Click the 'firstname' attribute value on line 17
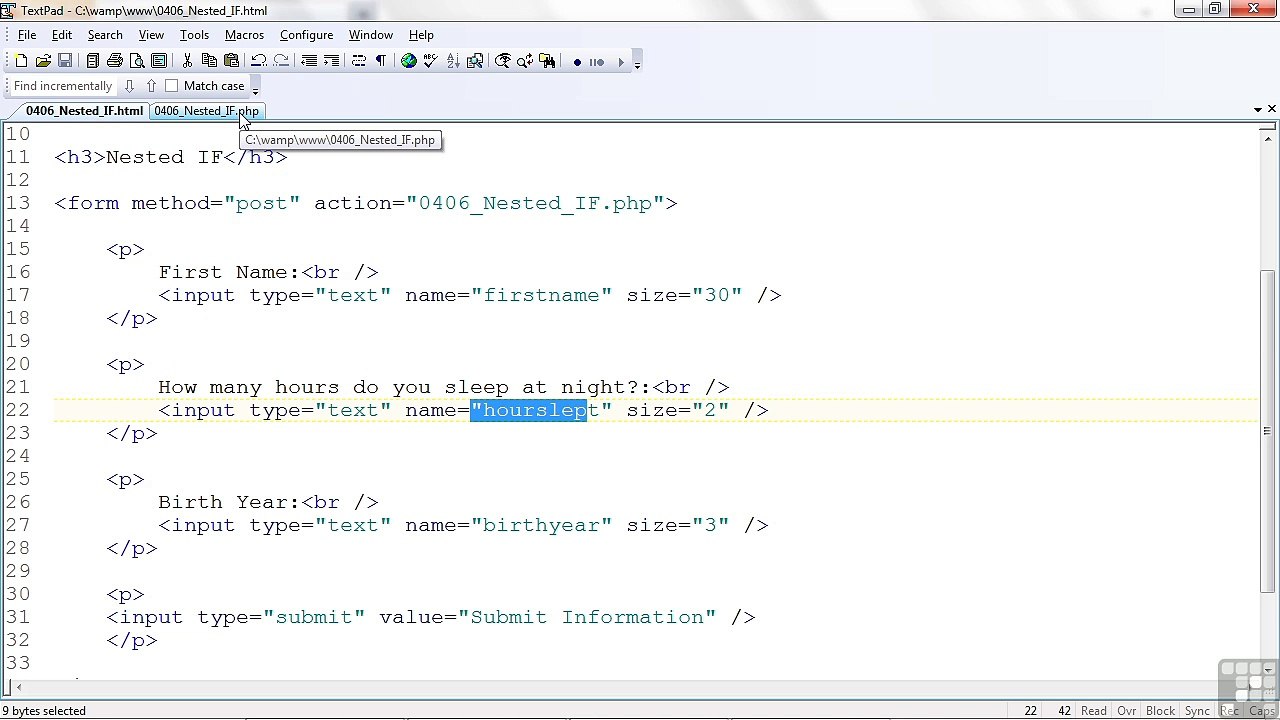Viewport: 1280px width, 720px height. [x=541, y=295]
